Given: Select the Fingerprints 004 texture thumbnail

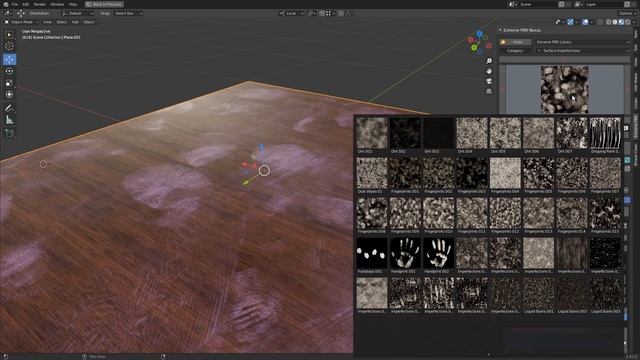Looking at the screenshot, I should coord(505,173).
